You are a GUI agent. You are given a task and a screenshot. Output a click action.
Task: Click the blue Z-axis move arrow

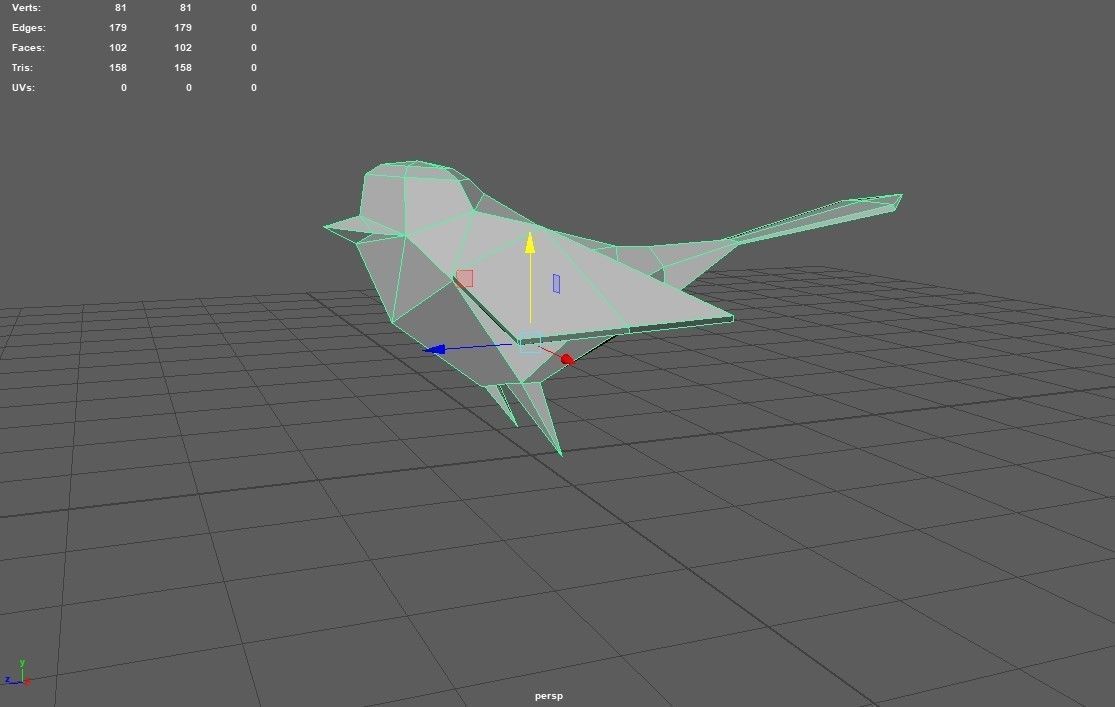click(434, 349)
